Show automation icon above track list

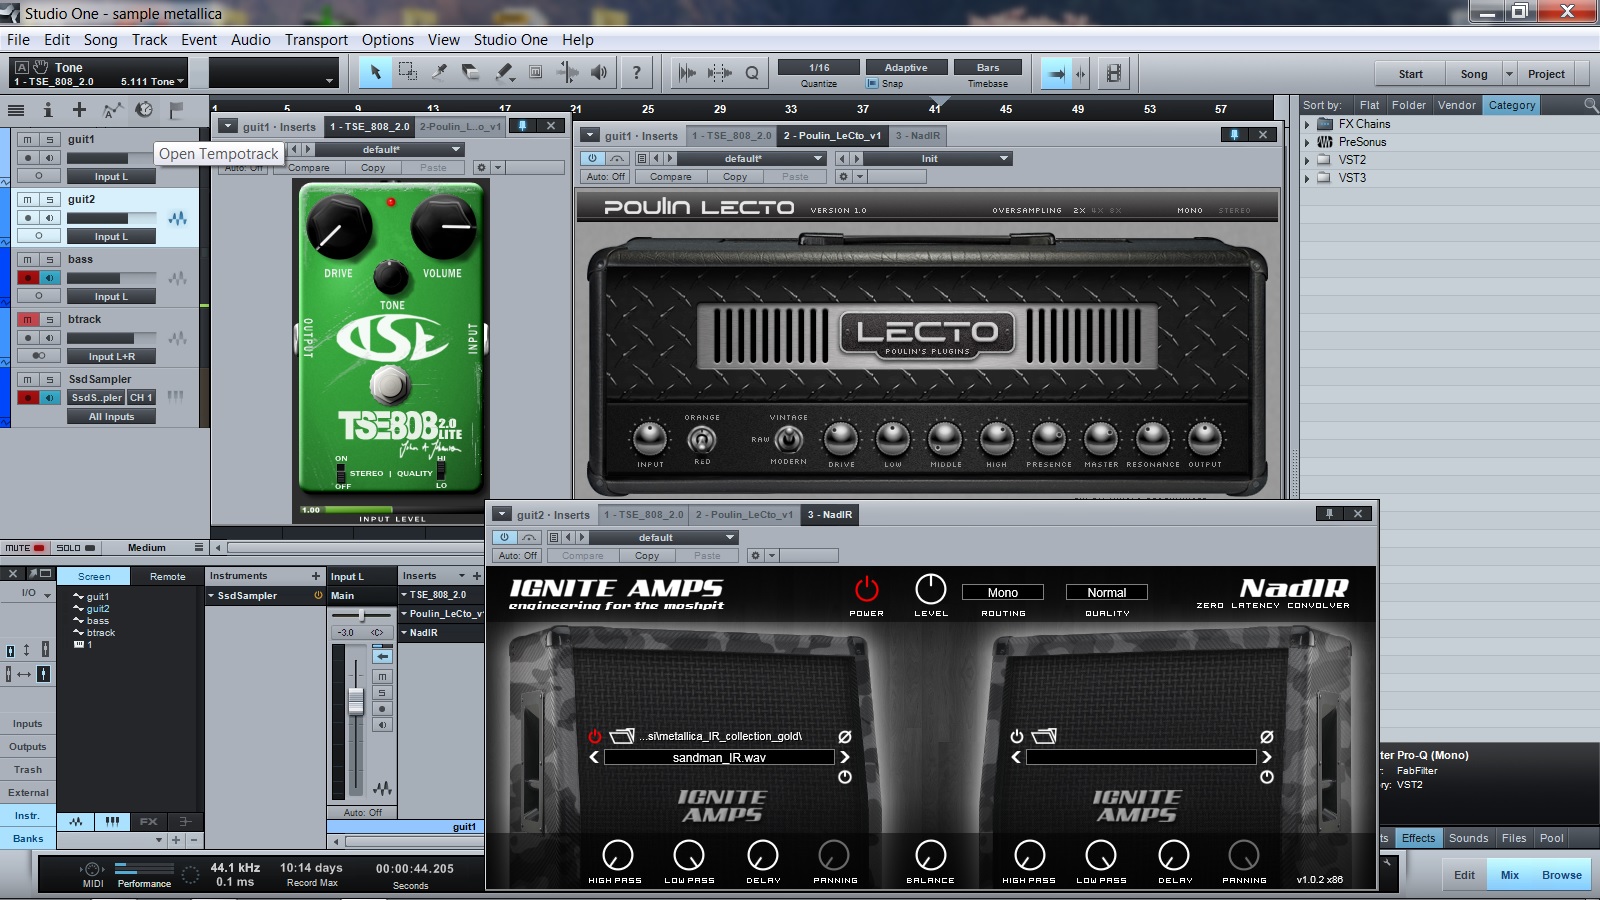pyautogui.click(x=112, y=110)
